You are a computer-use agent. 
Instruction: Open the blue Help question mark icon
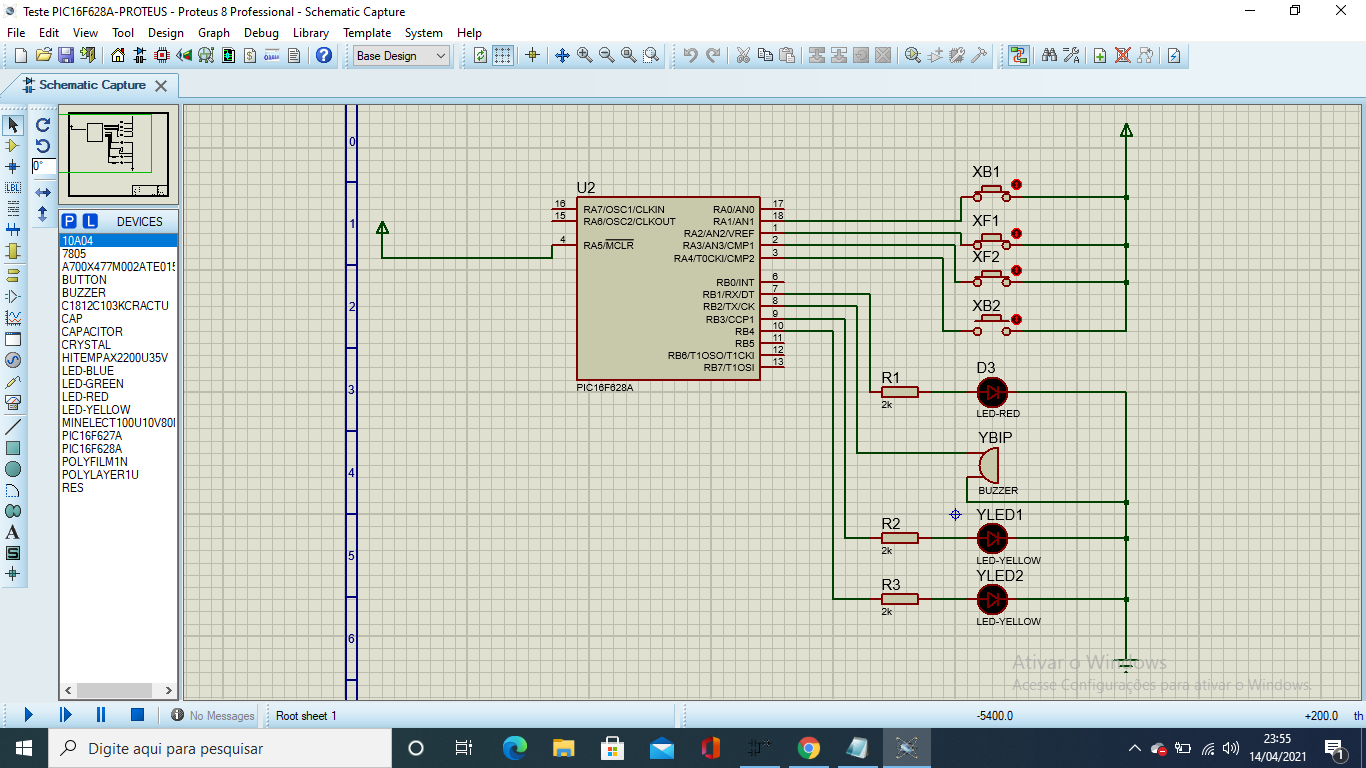point(323,55)
